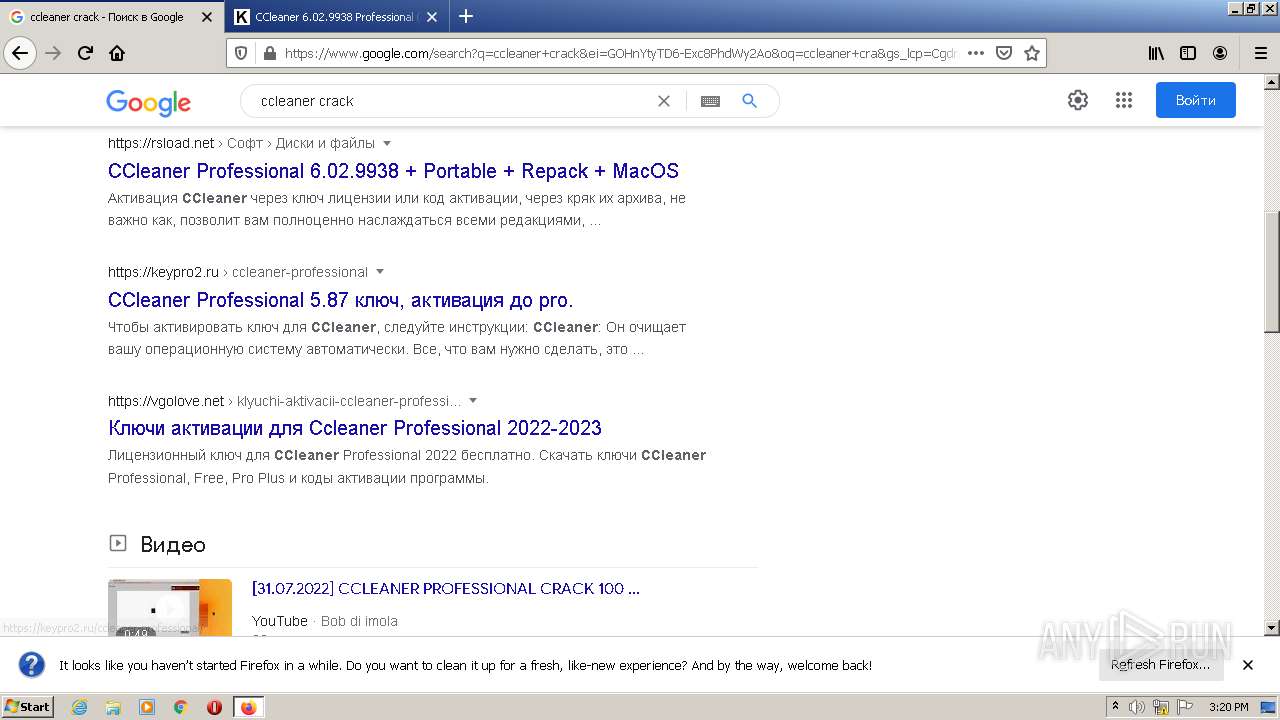Image resolution: width=1280 pixels, height=720 pixels.
Task: Dismiss the Refresh Firefox notification bar
Action: 1247,665
